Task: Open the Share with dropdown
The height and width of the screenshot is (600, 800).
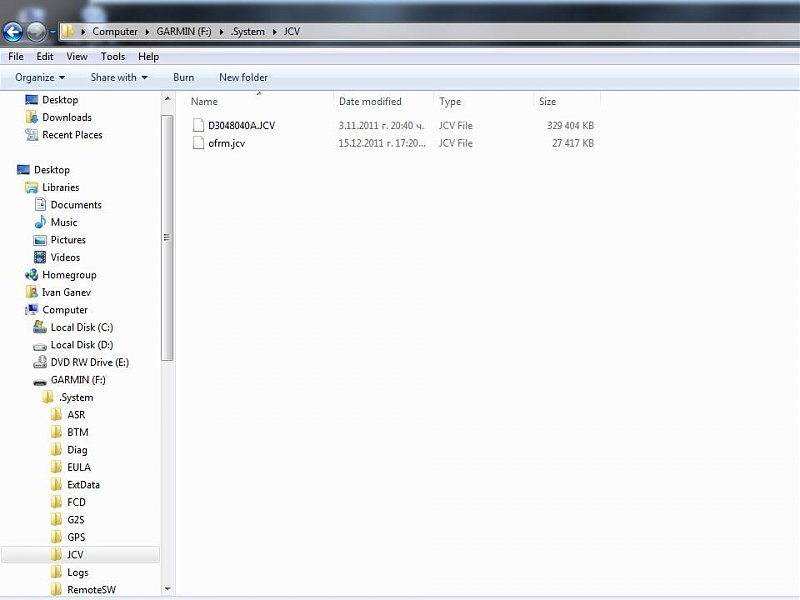Action: coord(119,78)
